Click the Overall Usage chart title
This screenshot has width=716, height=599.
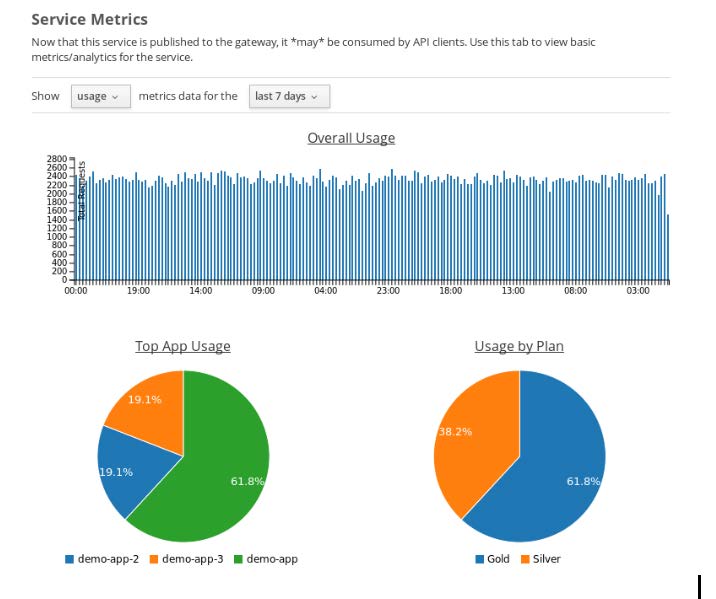coord(351,138)
